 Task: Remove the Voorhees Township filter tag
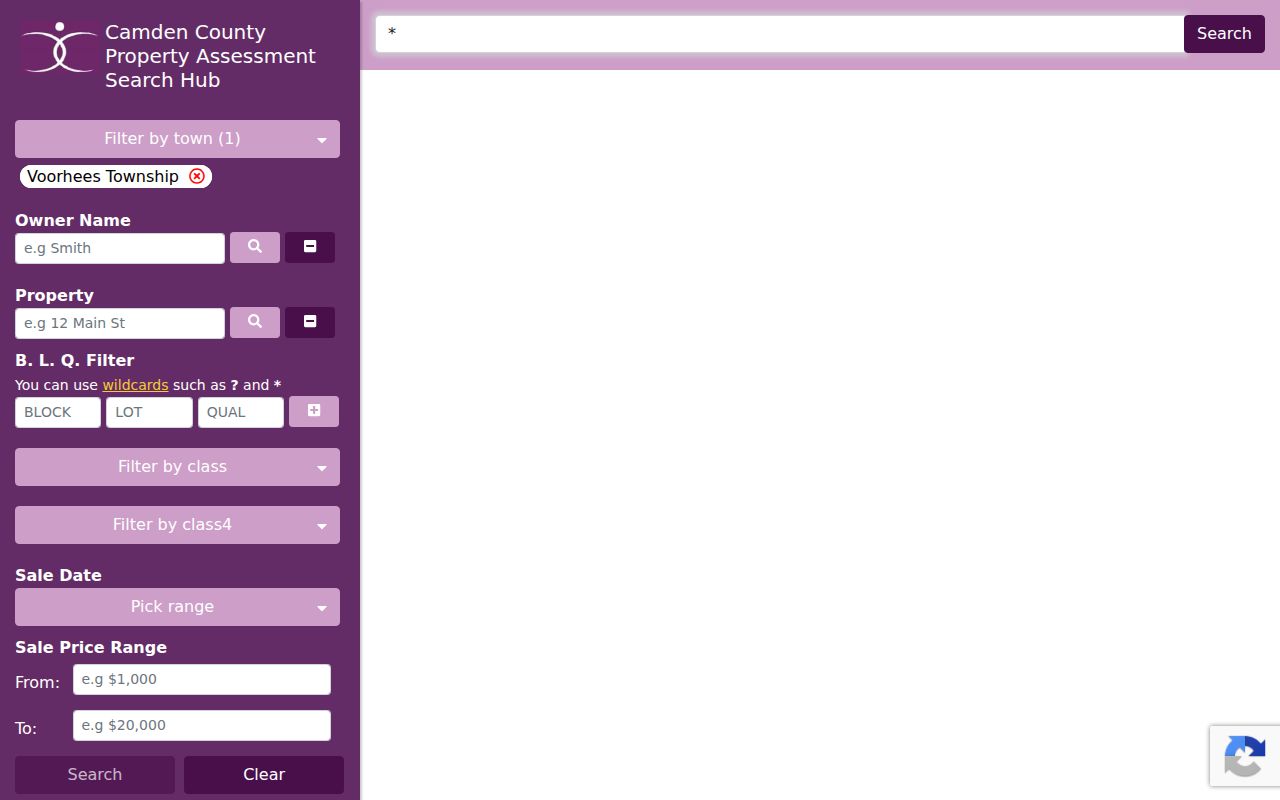(197, 176)
